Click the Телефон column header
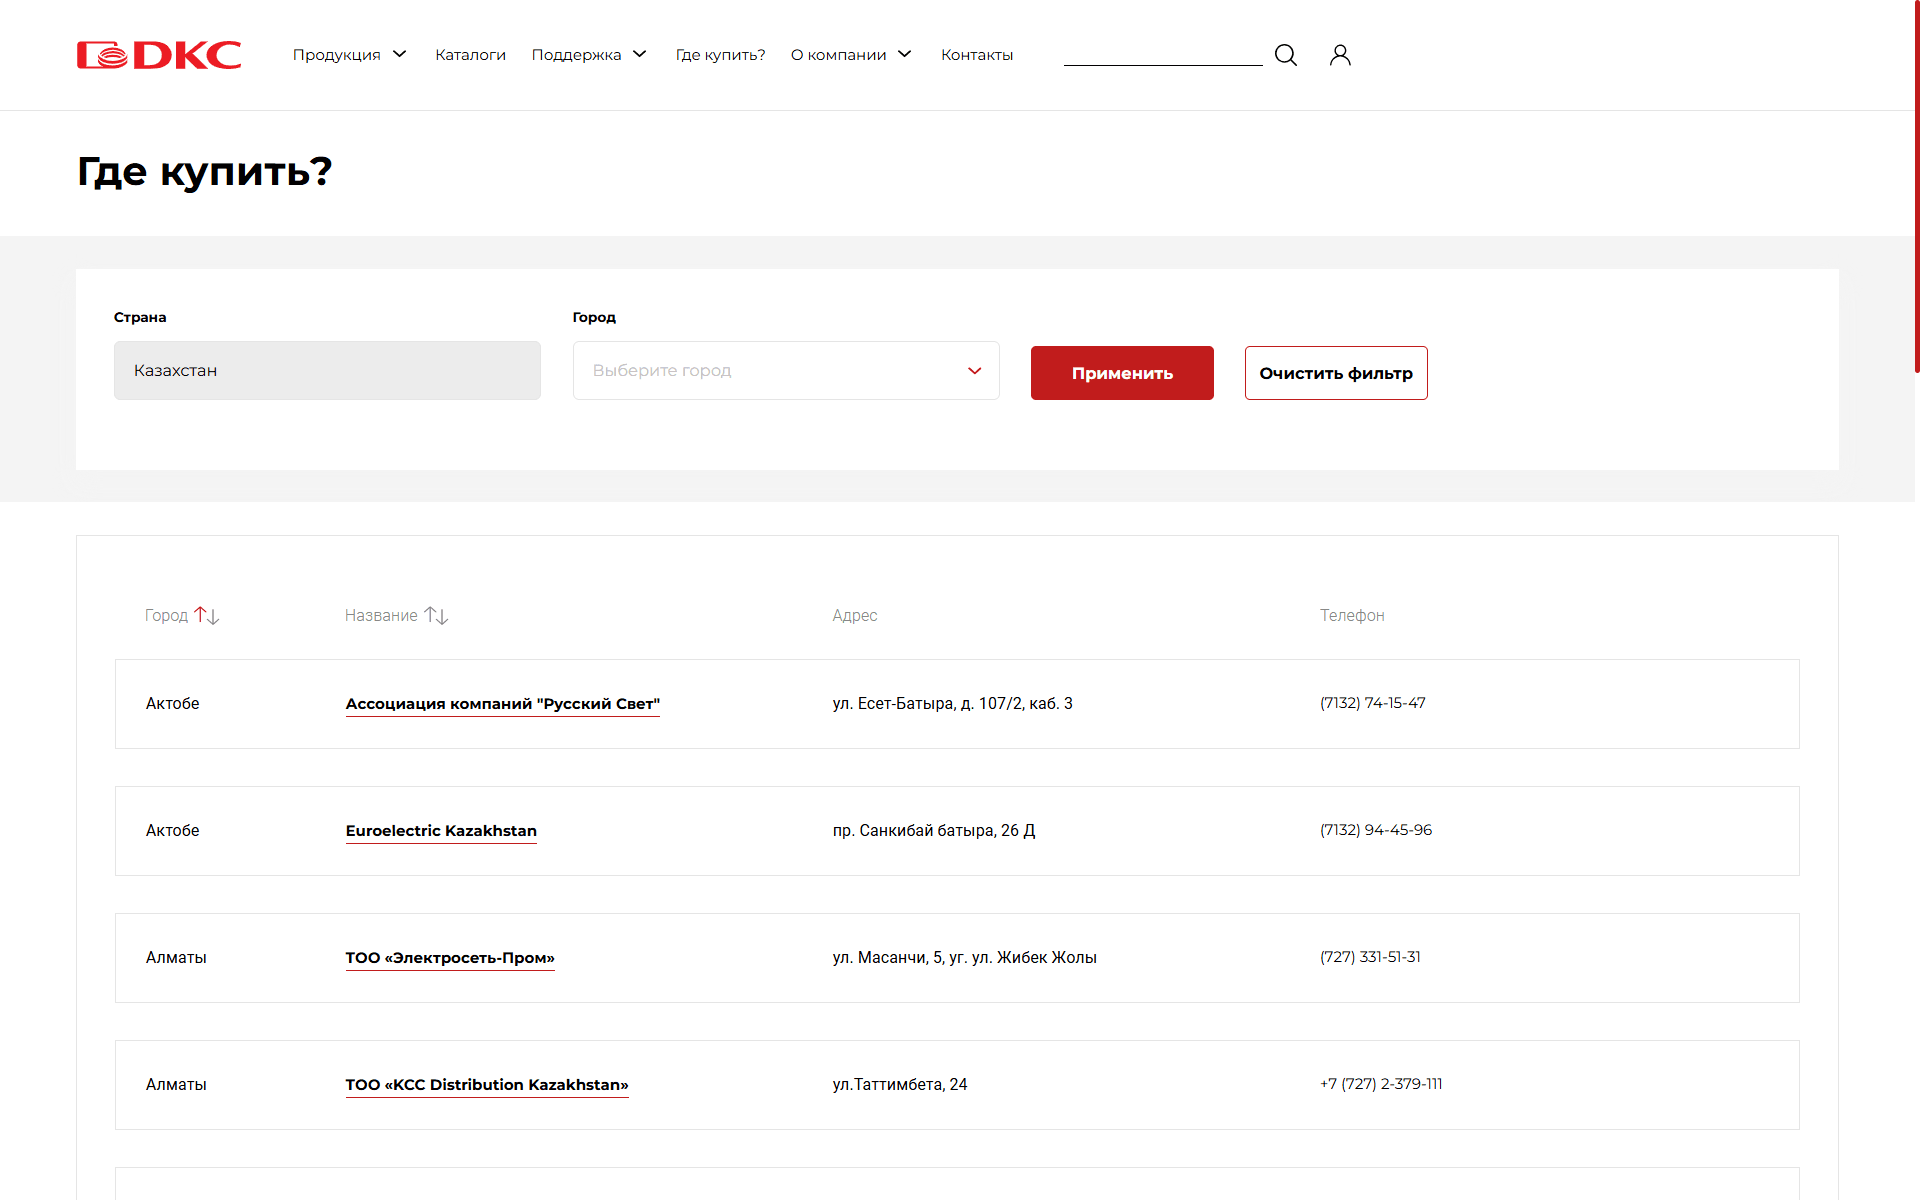Image resolution: width=1920 pixels, height=1200 pixels. [x=1352, y=616]
